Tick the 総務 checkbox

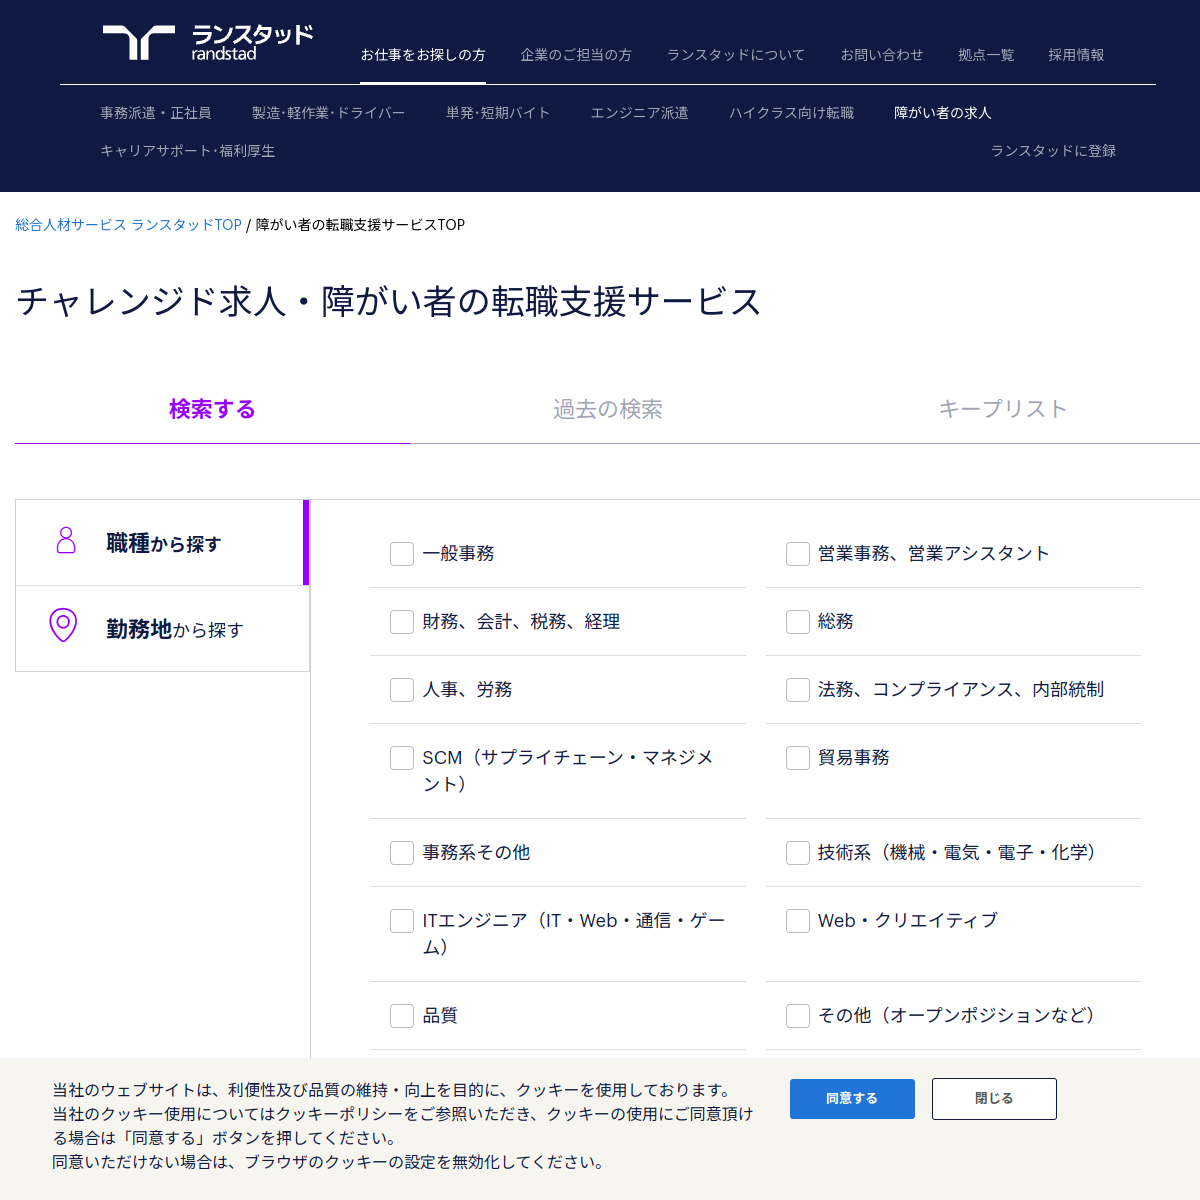(x=798, y=622)
